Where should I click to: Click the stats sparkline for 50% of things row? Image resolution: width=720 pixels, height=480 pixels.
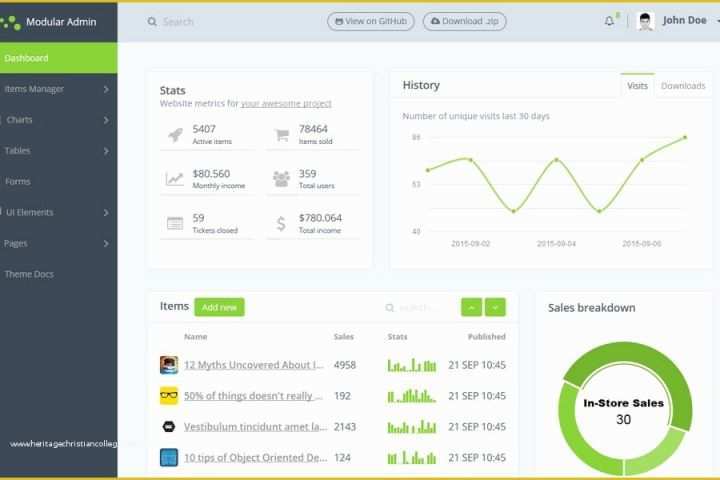pyautogui.click(x=412, y=395)
